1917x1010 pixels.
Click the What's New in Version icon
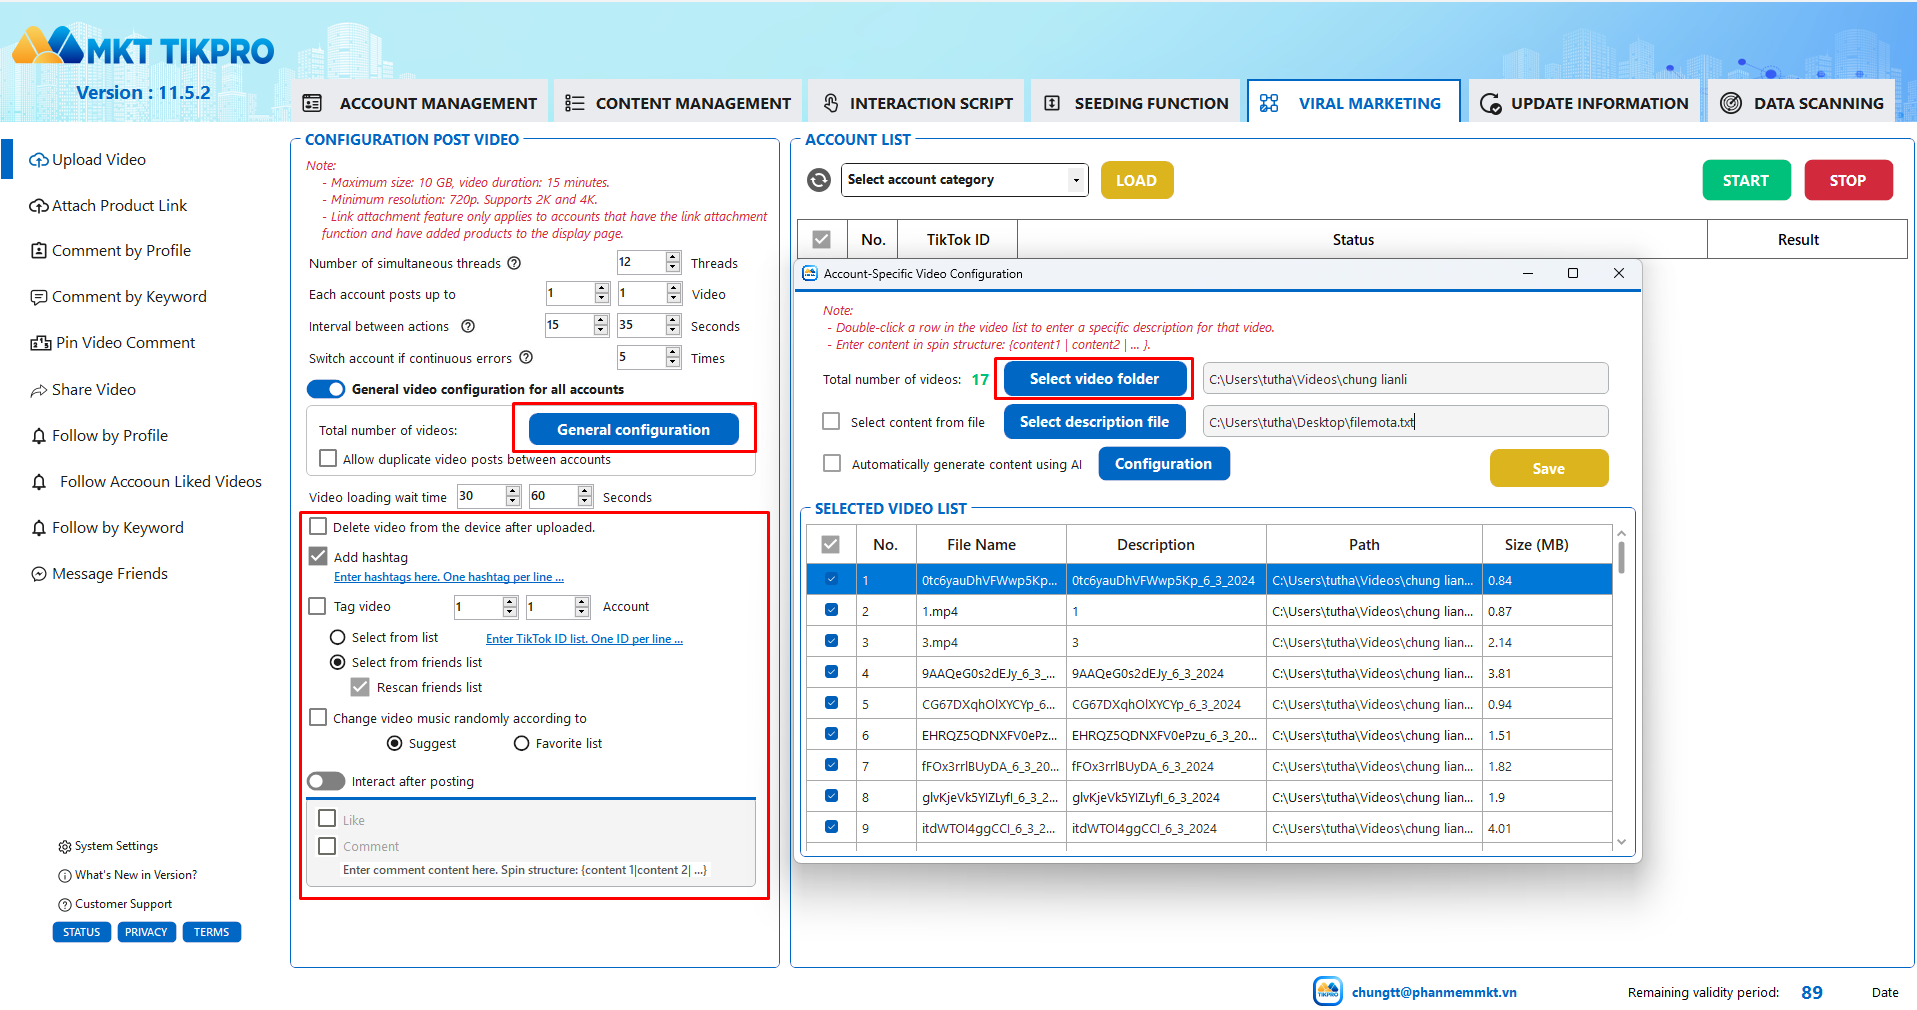[65, 876]
